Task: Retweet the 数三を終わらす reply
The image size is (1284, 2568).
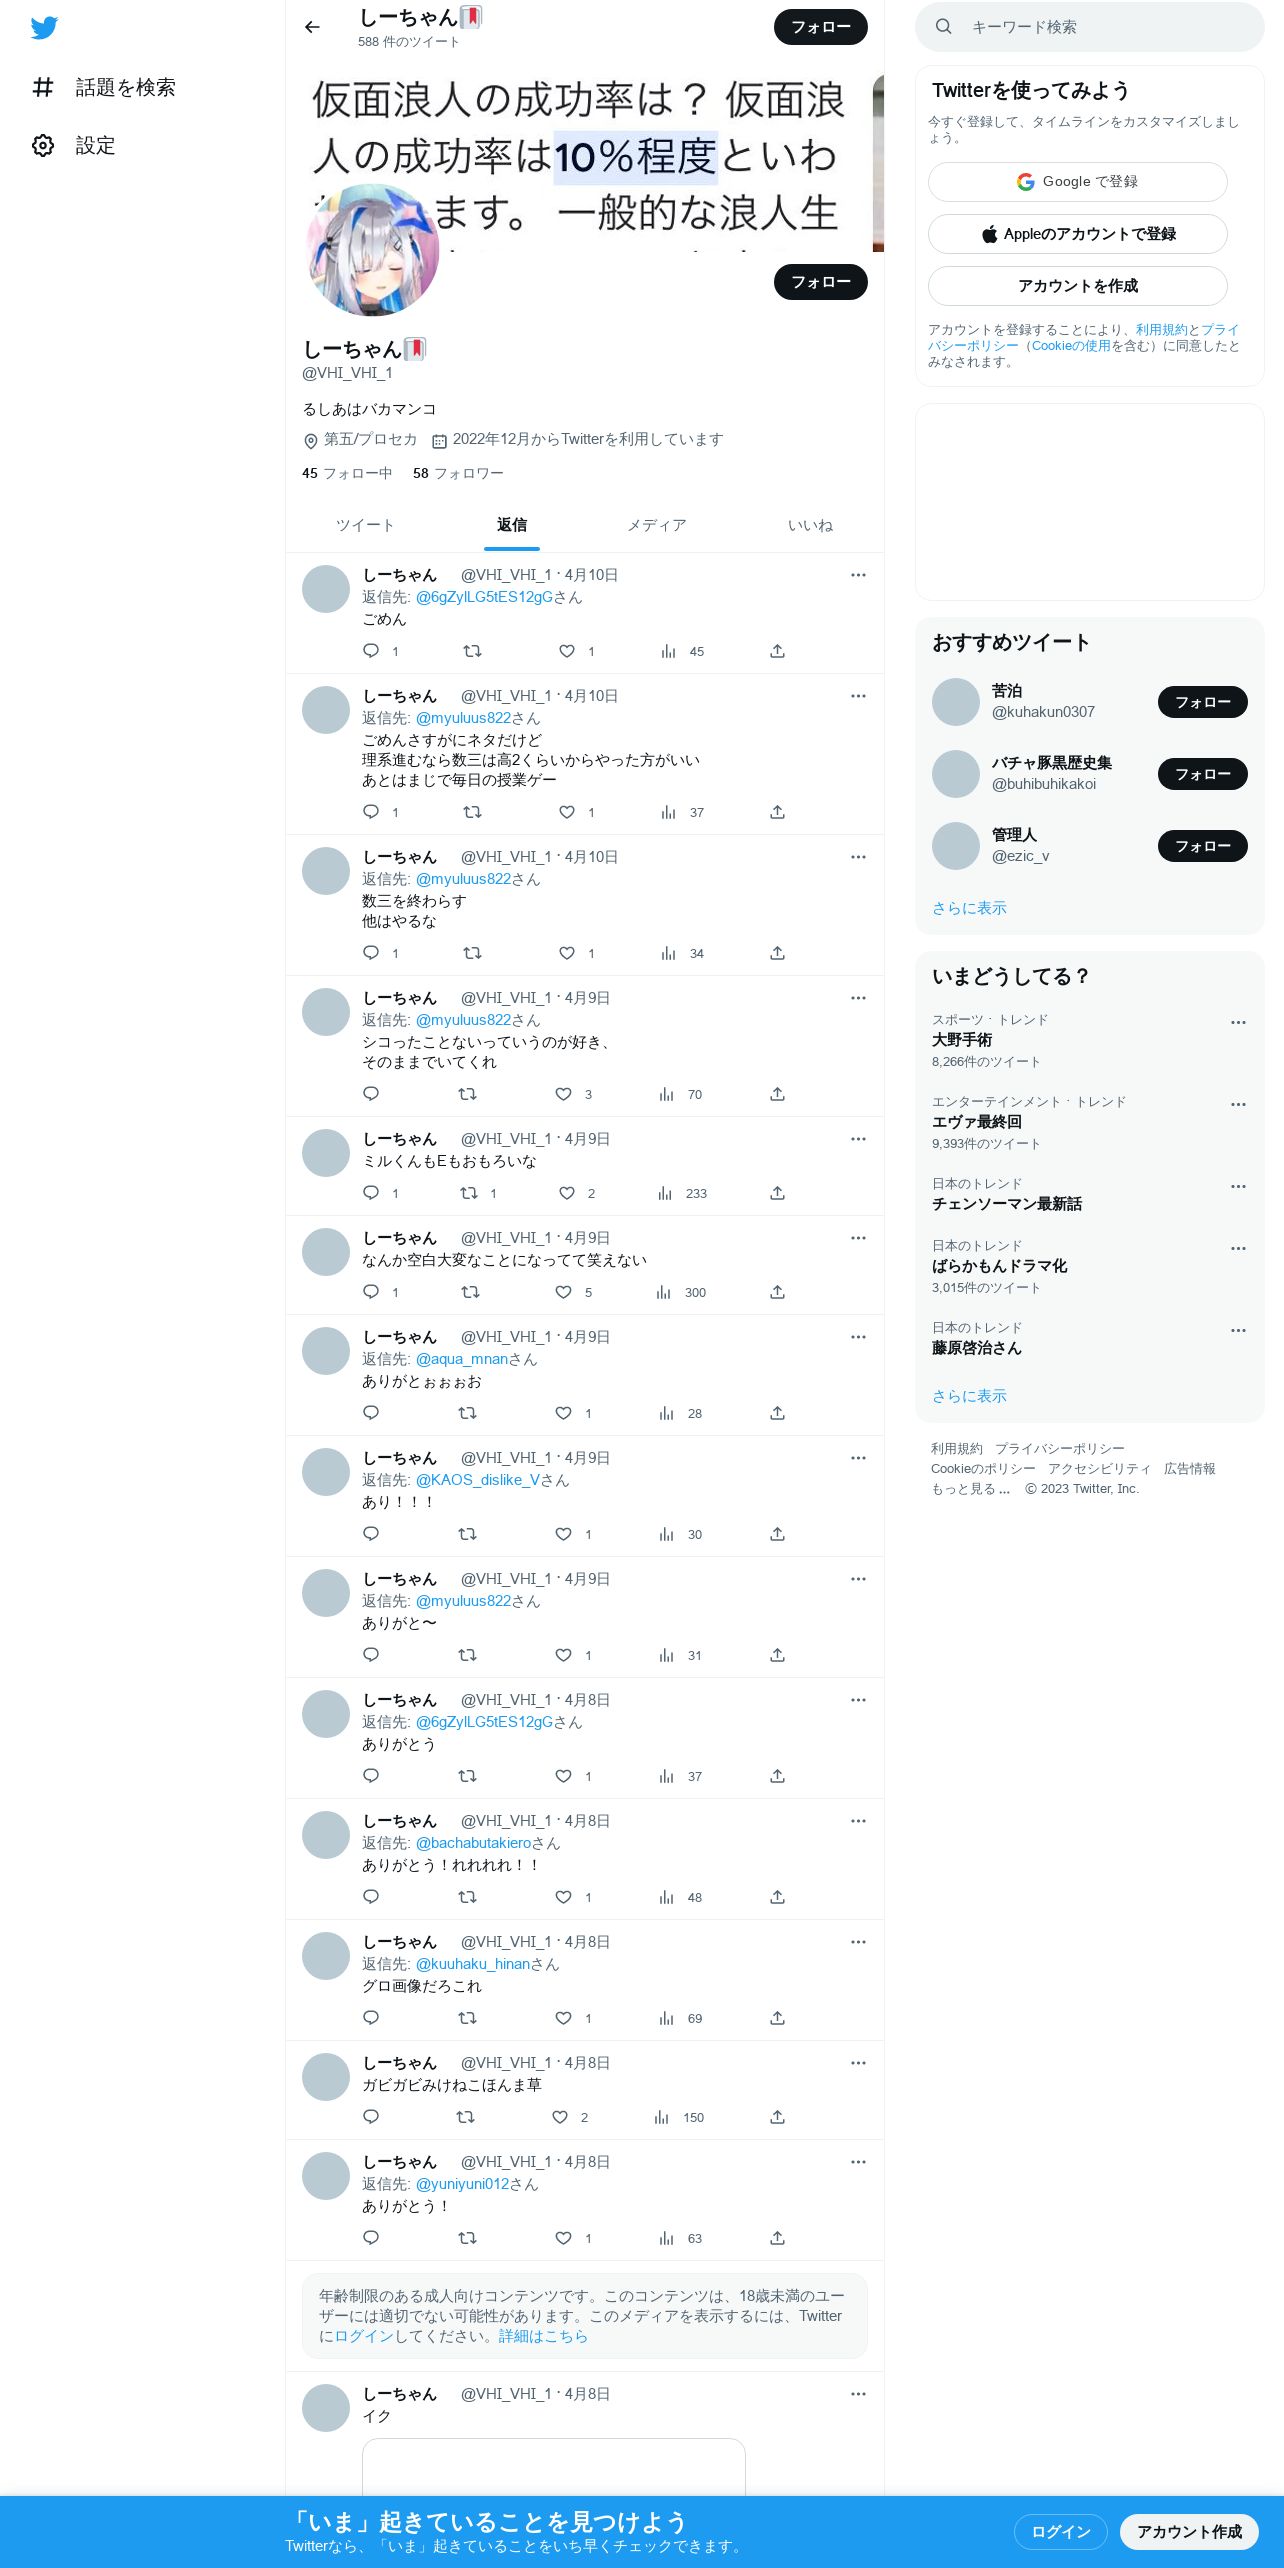Action: coord(472,953)
